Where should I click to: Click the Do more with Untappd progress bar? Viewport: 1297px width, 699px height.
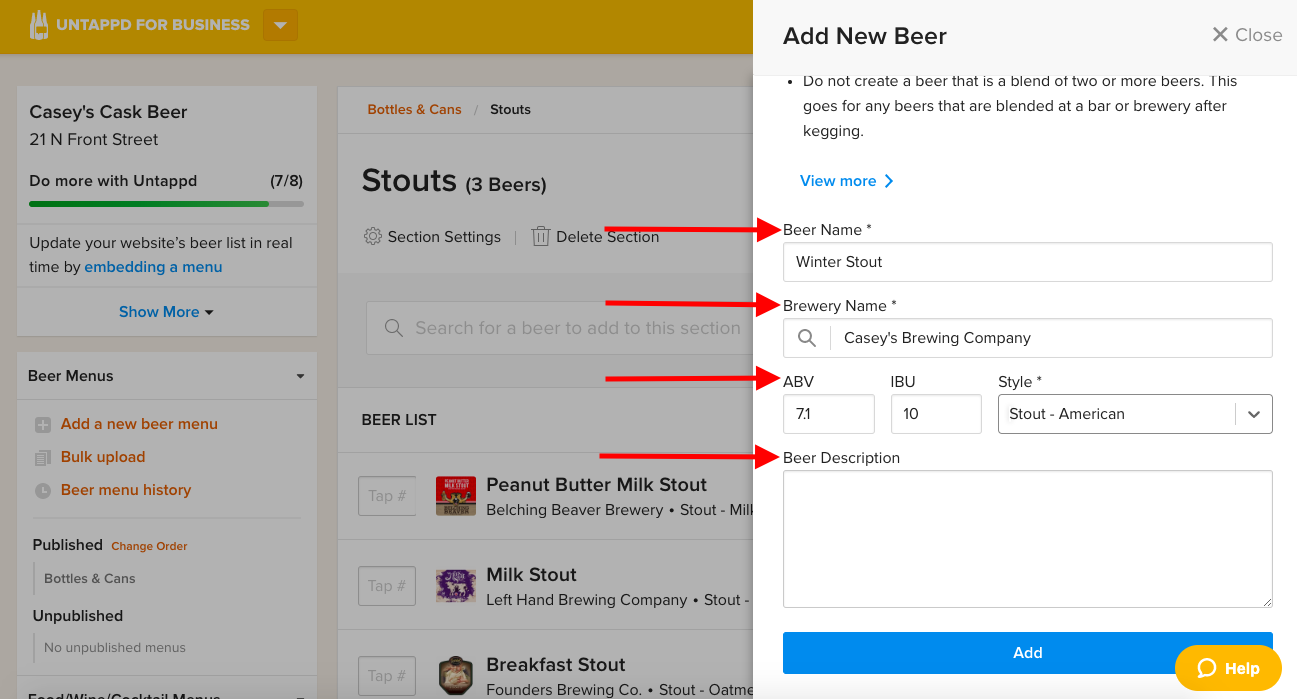[166, 204]
